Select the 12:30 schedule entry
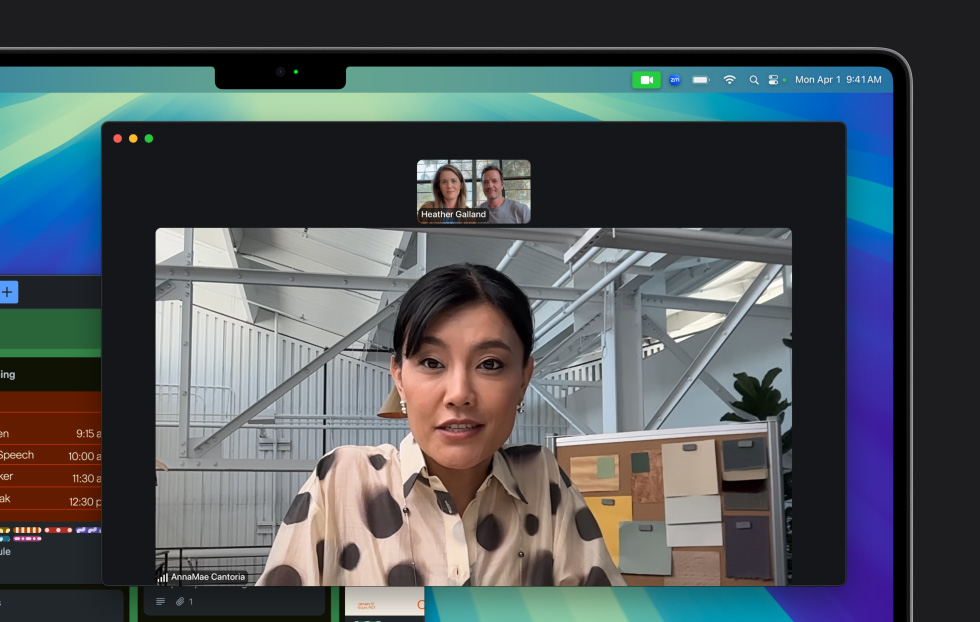Screen dimensions: 980x622 50,500
